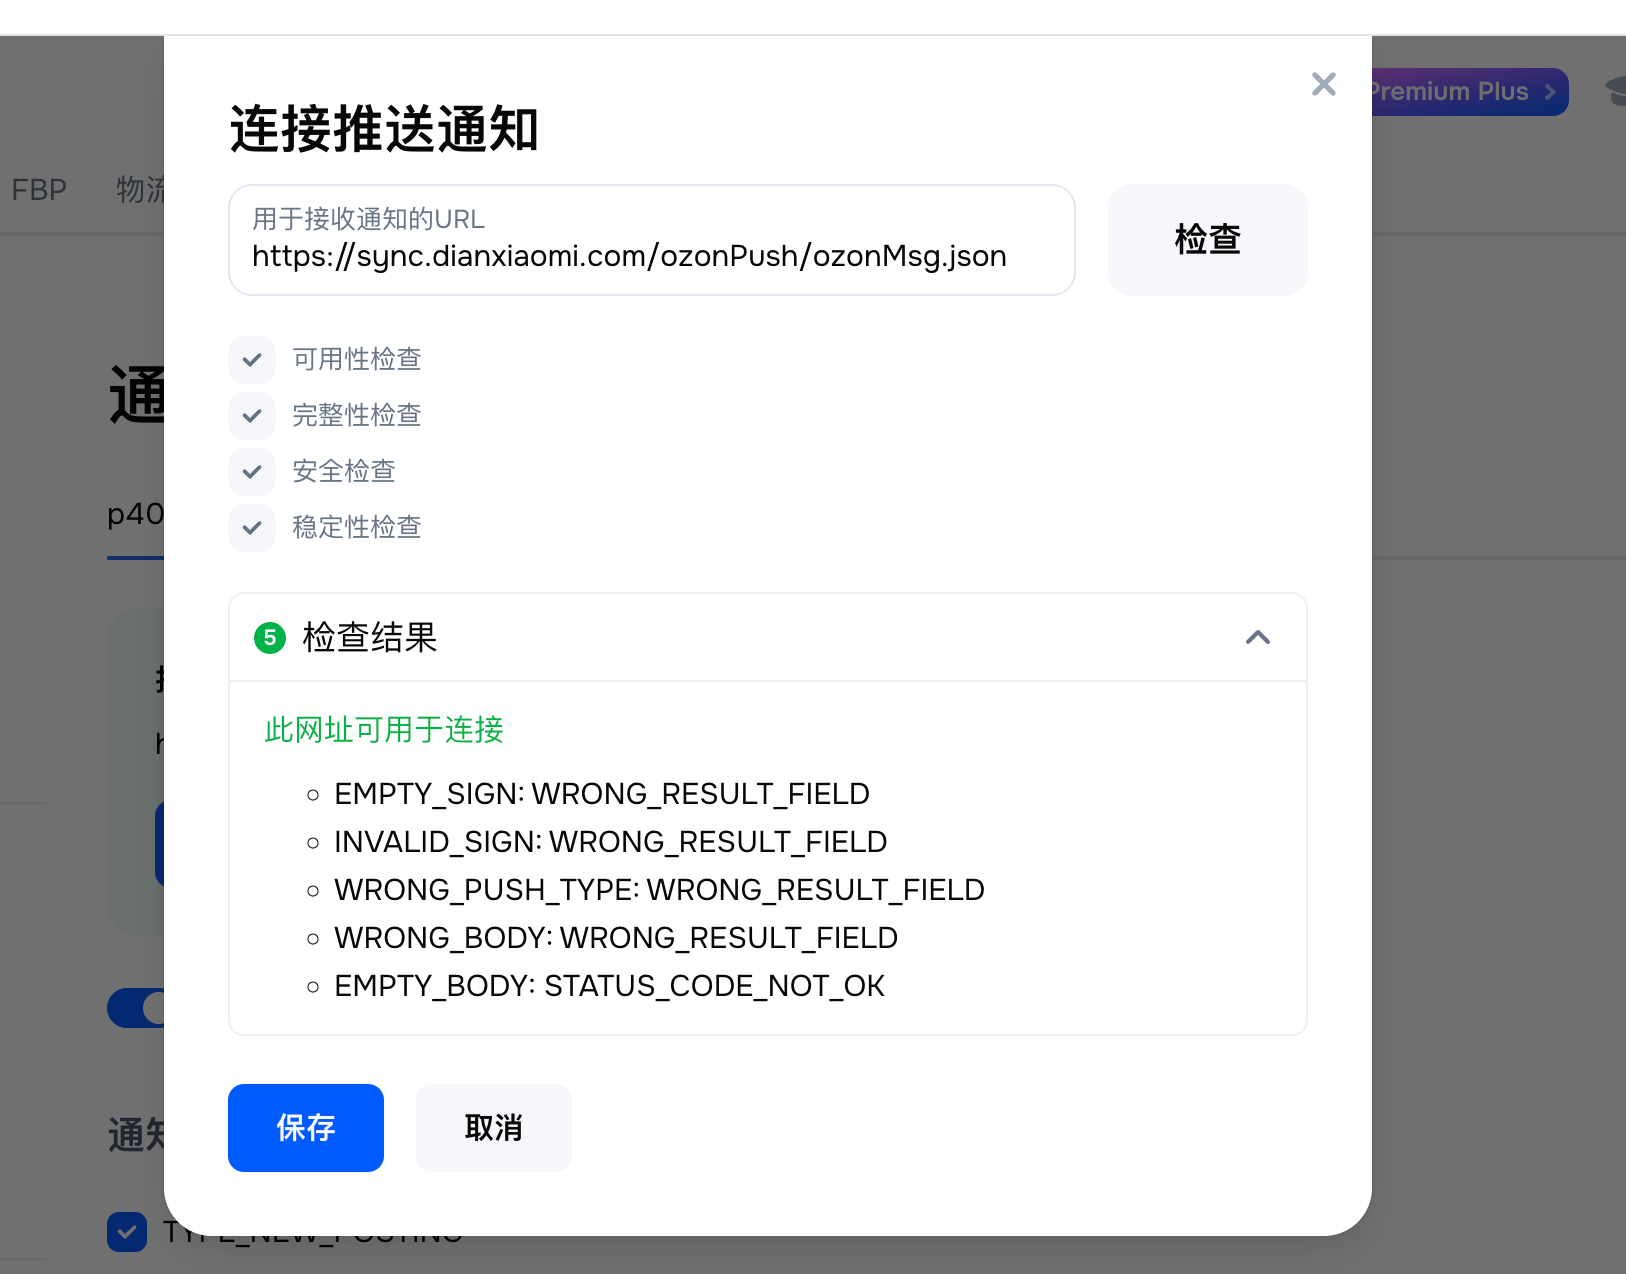Screen dimensions: 1626x1274
Task: Save the notification settings with 保存
Action: 306,1128
